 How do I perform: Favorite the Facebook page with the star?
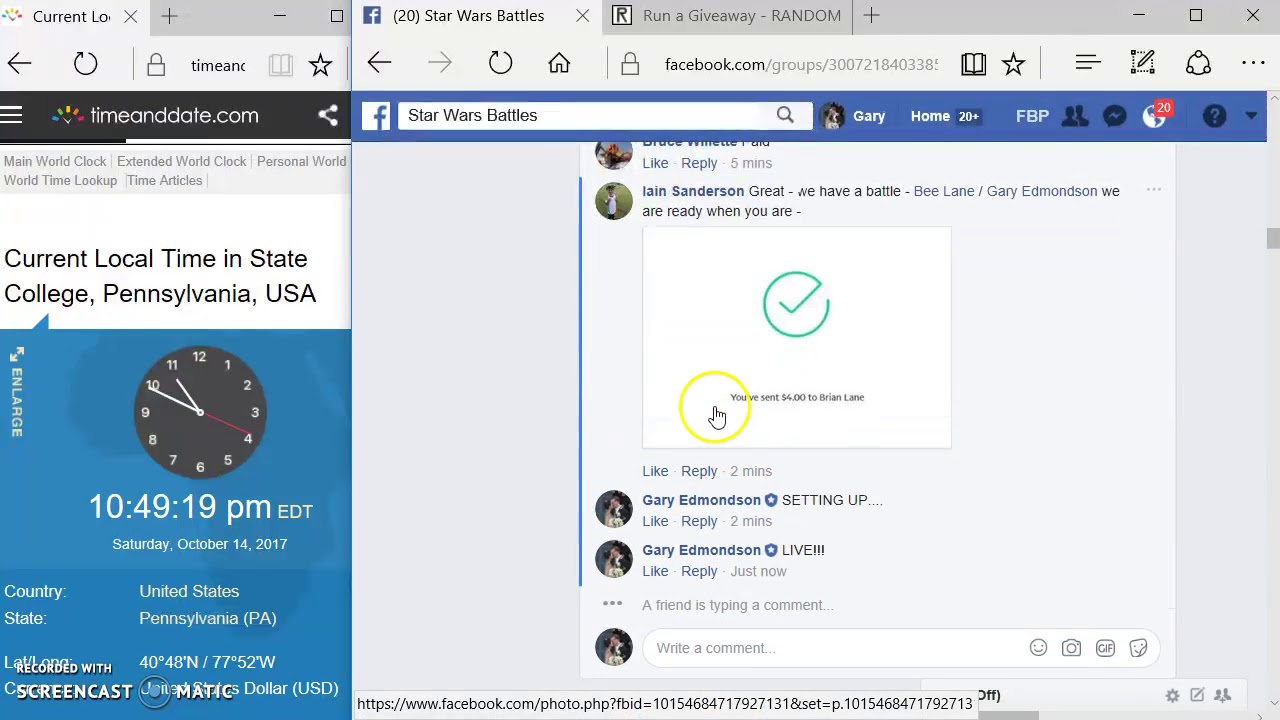coord(1013,64)
